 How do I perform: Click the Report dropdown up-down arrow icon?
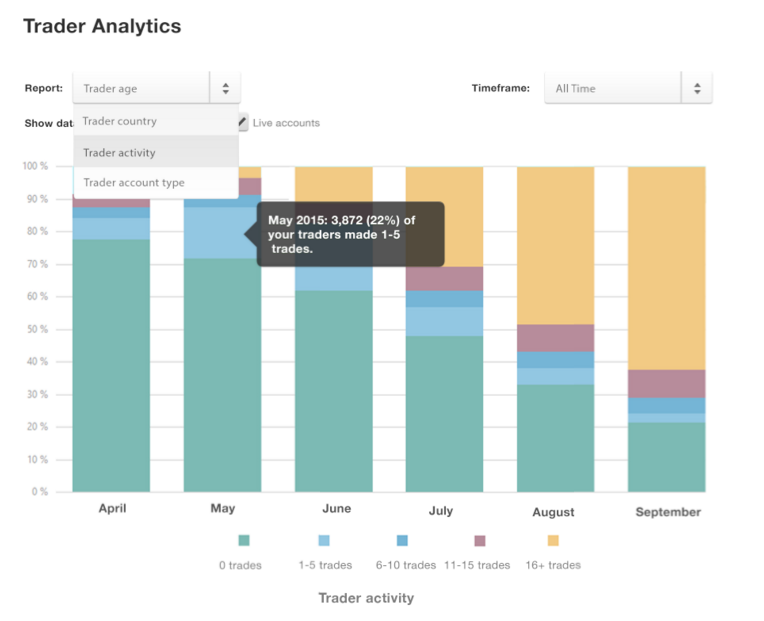pyautogui.click(x=225, y=88)
